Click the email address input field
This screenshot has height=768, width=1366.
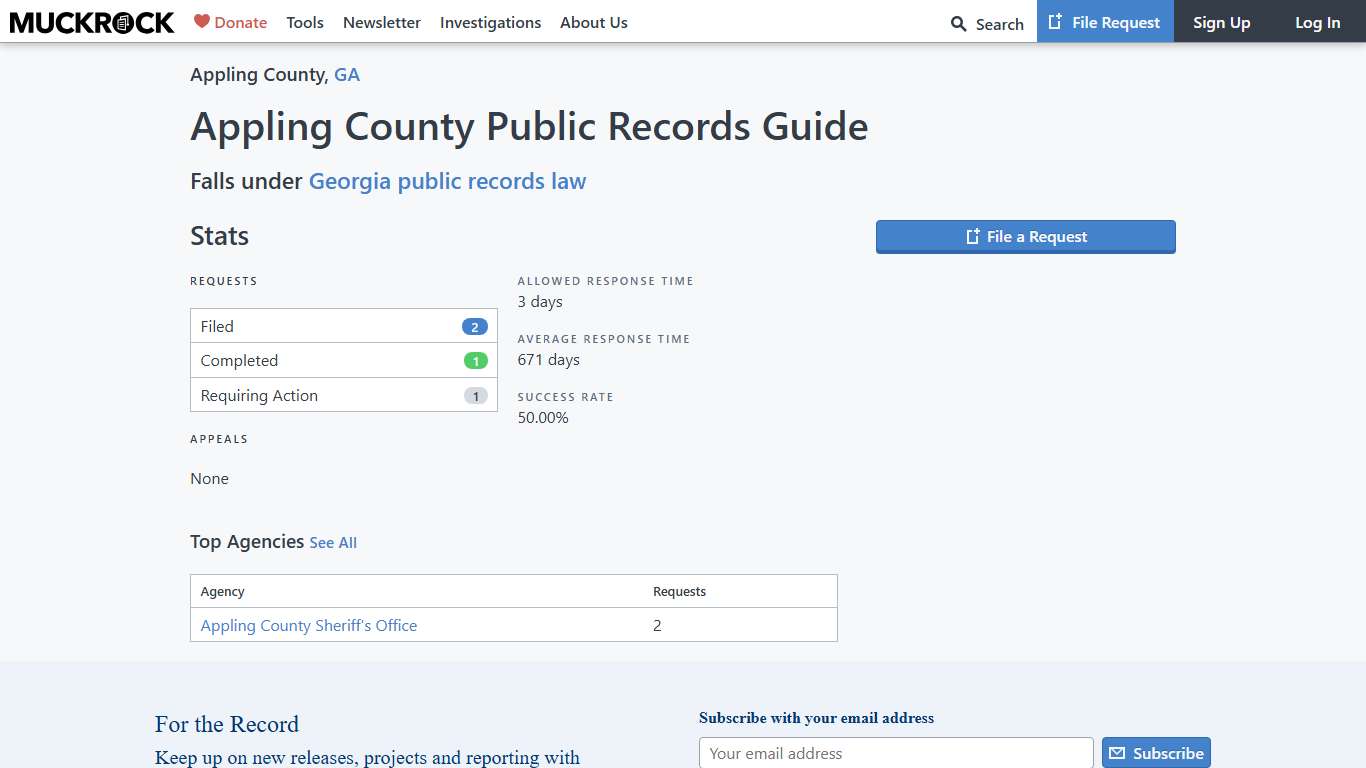tap(895, 753)
